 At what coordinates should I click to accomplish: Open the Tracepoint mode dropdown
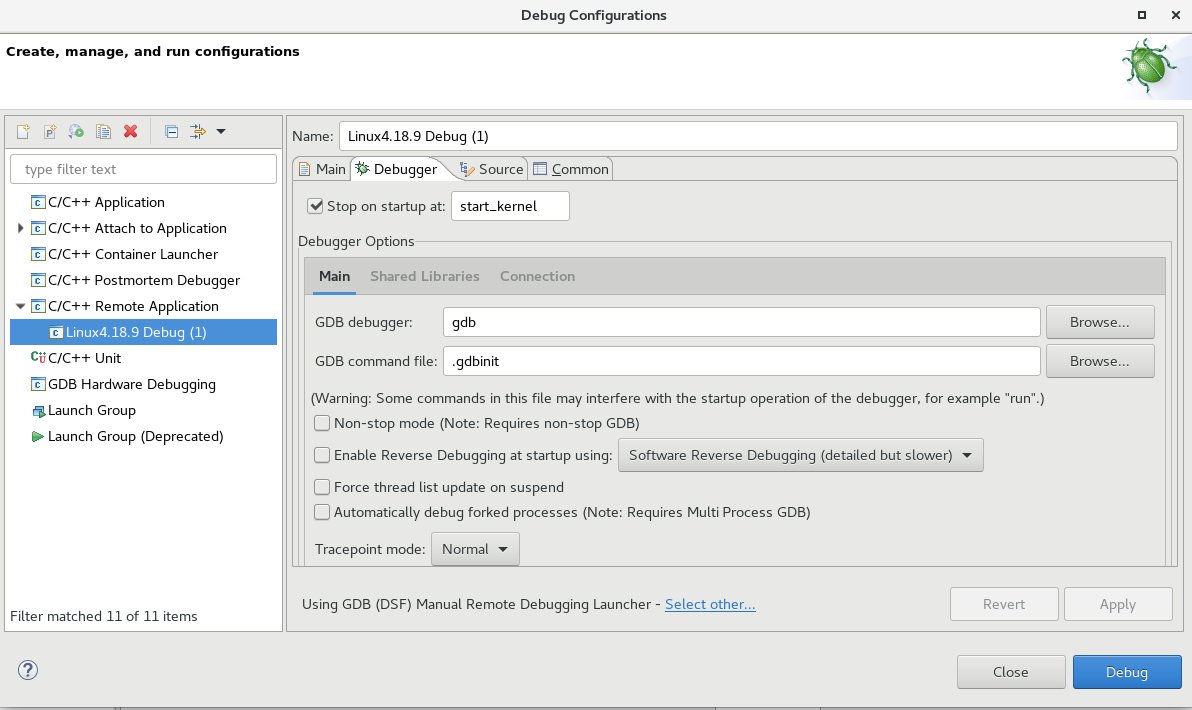[475, 548]
